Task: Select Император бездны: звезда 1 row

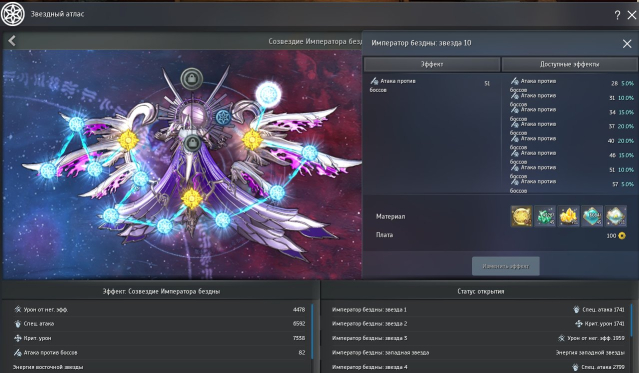Action: click(478, 309)
